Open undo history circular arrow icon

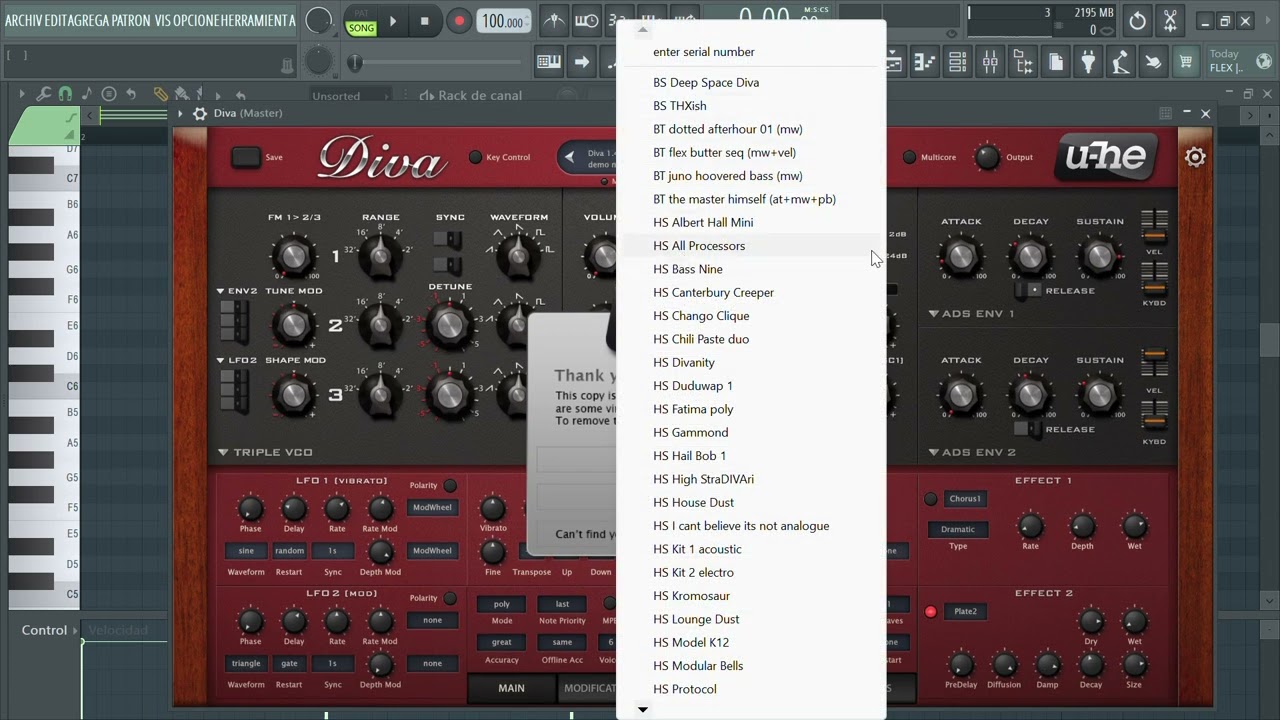click(x=1137, y=21)
